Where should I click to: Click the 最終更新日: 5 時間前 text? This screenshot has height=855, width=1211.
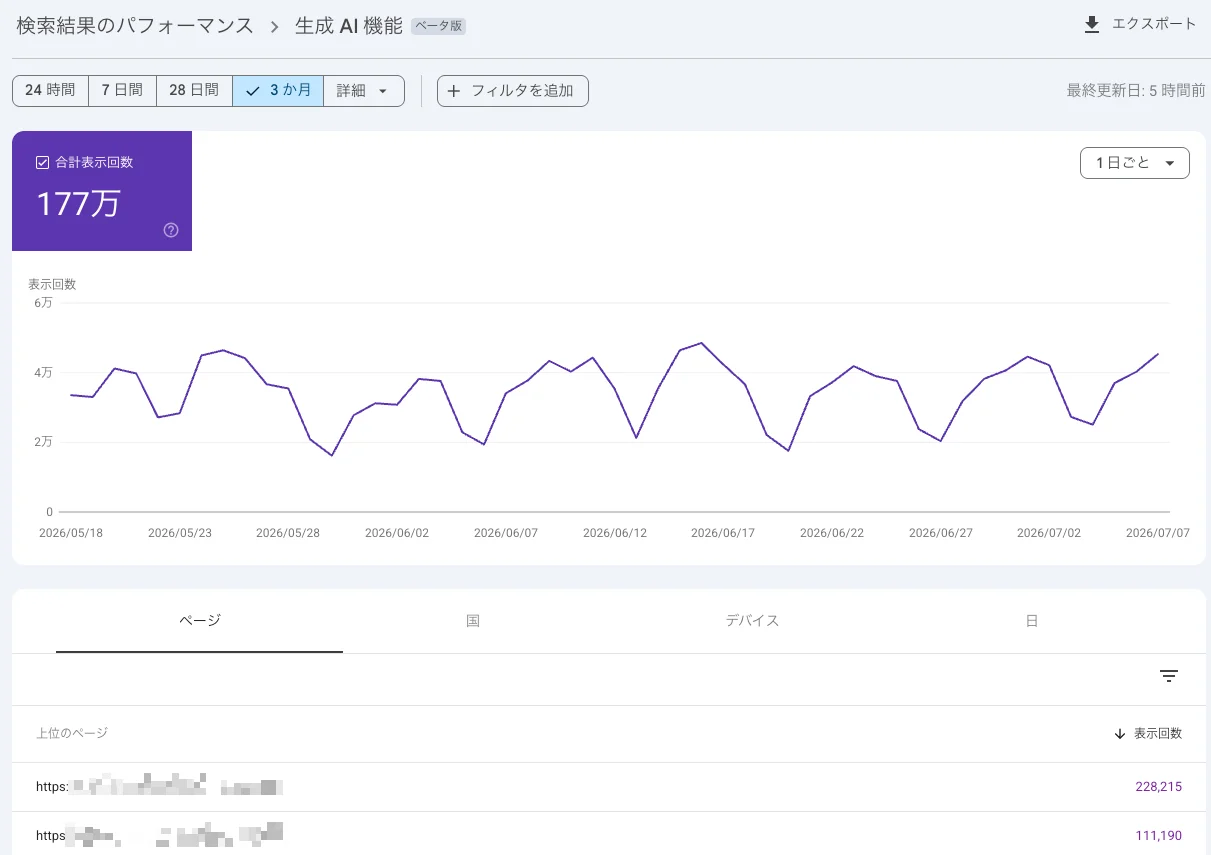1136,90
